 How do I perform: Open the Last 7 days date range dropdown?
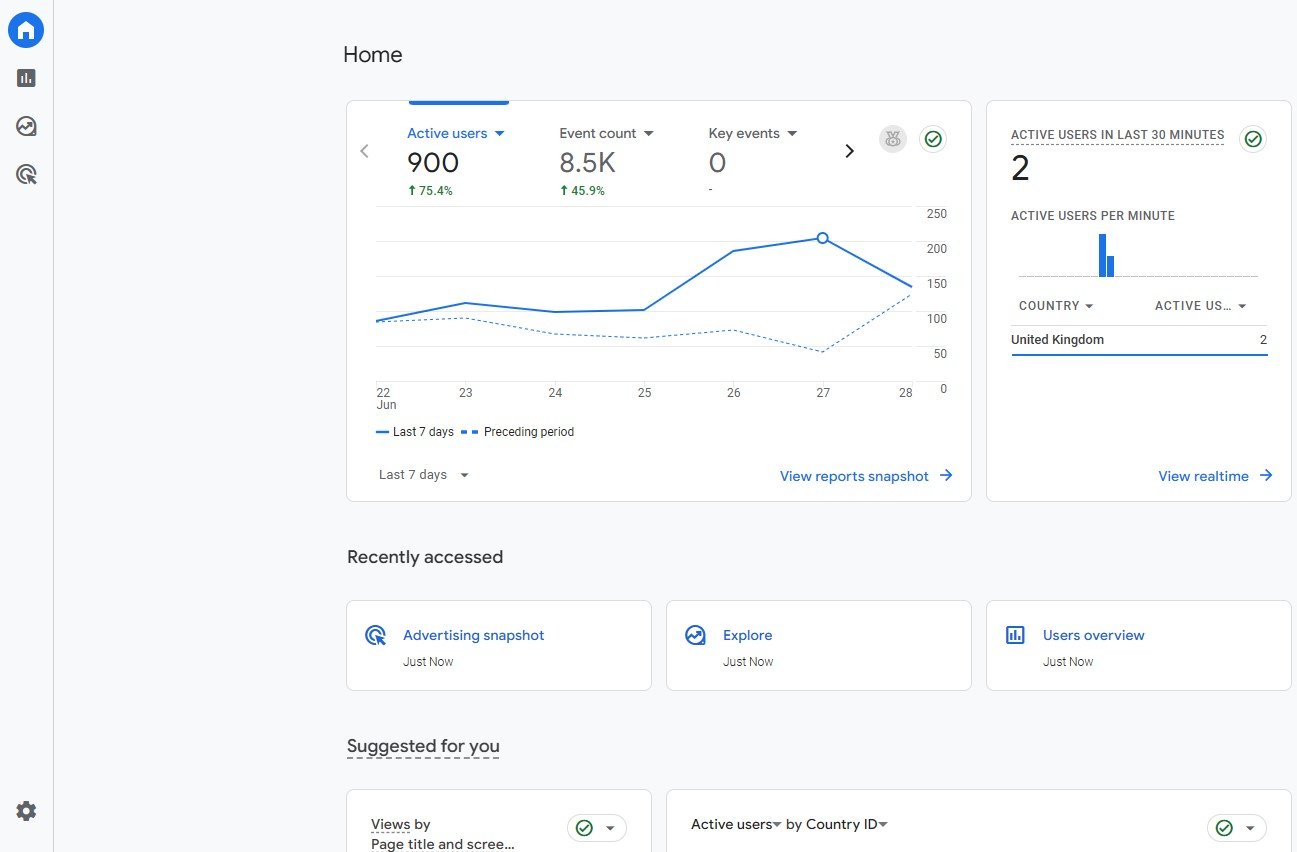click(424, 475)
